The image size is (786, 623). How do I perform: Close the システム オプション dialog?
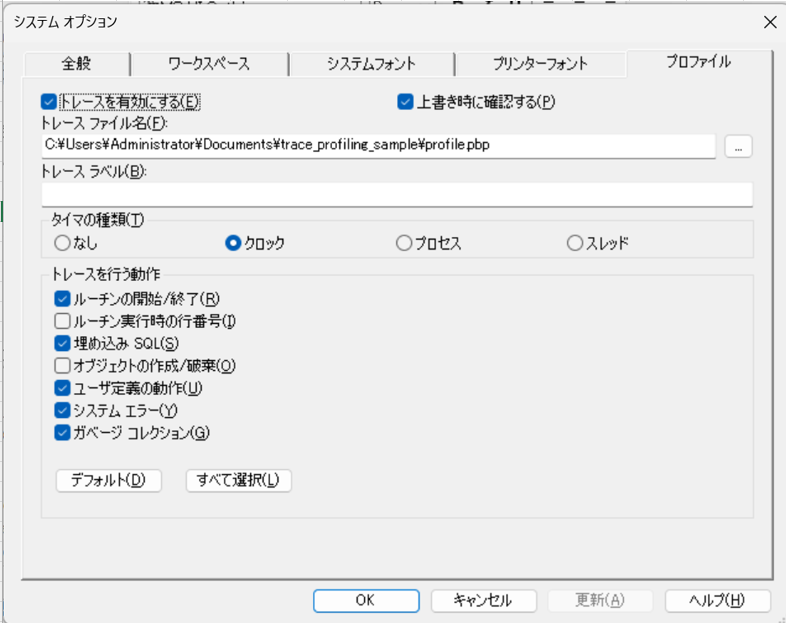[769, 22]
